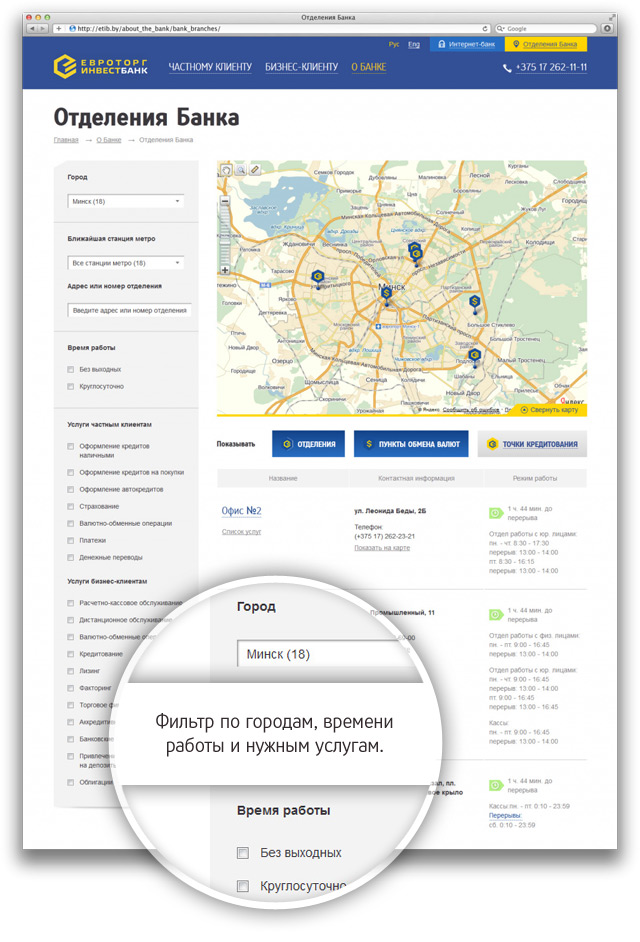Tick the Кредитование checkbox

pyautogui.click(x=71, y=654)
